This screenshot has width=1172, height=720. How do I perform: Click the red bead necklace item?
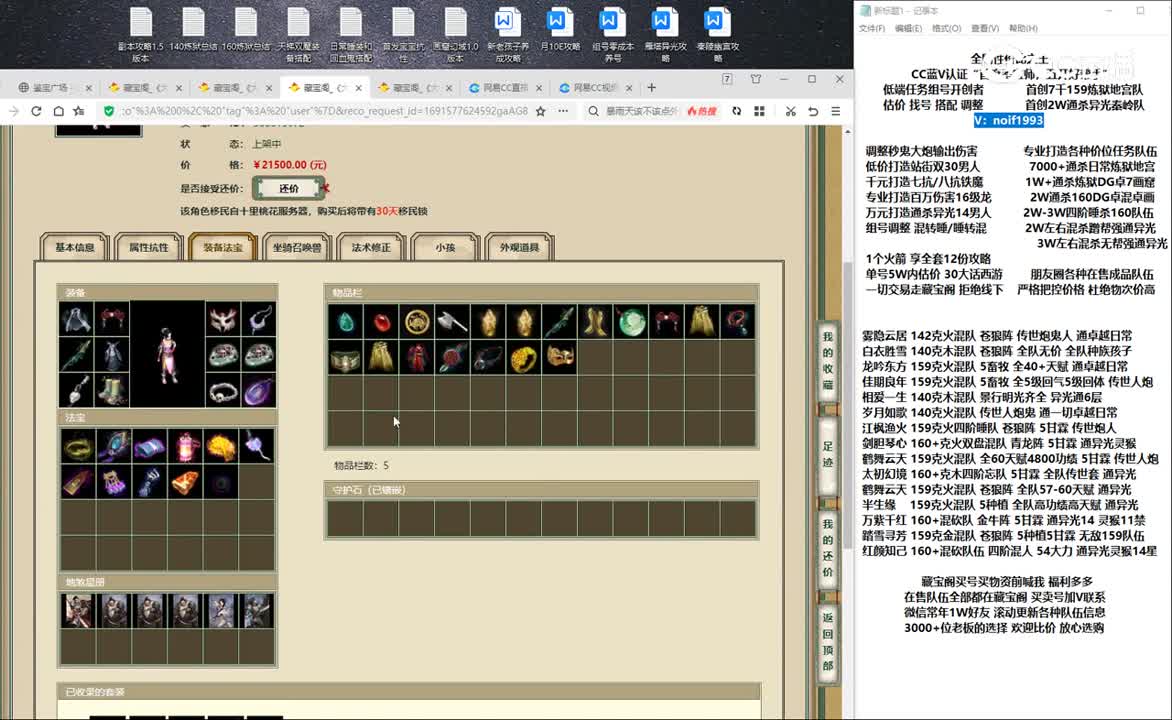738,321
